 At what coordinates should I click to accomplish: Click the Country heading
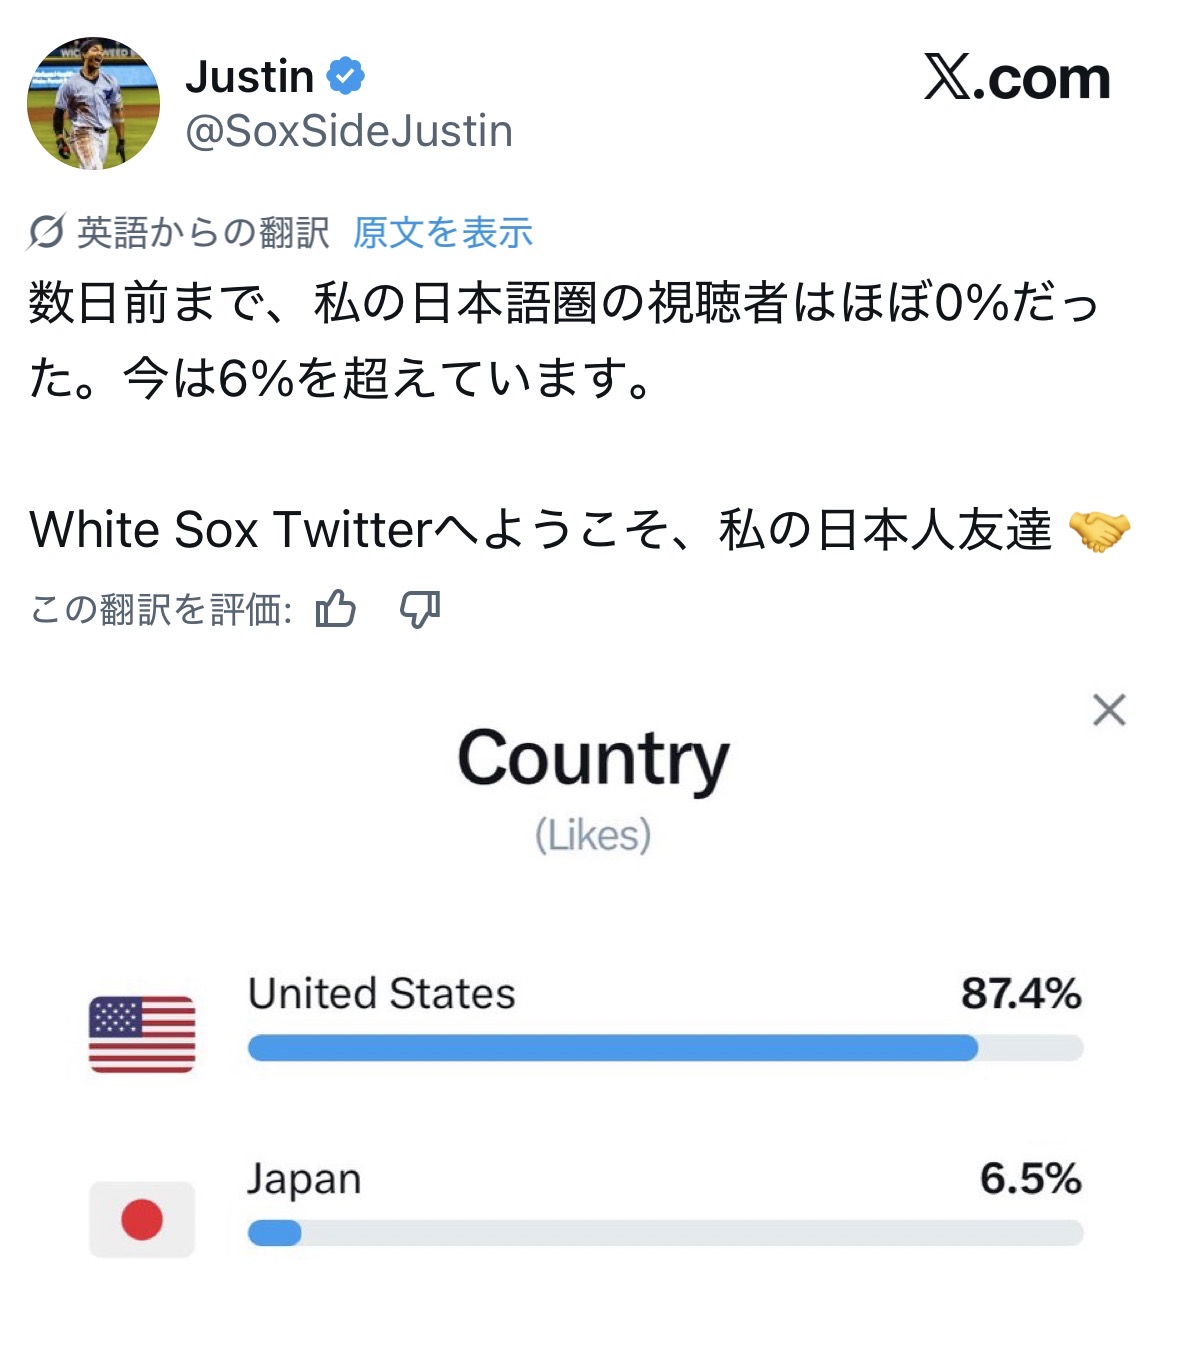593,760
